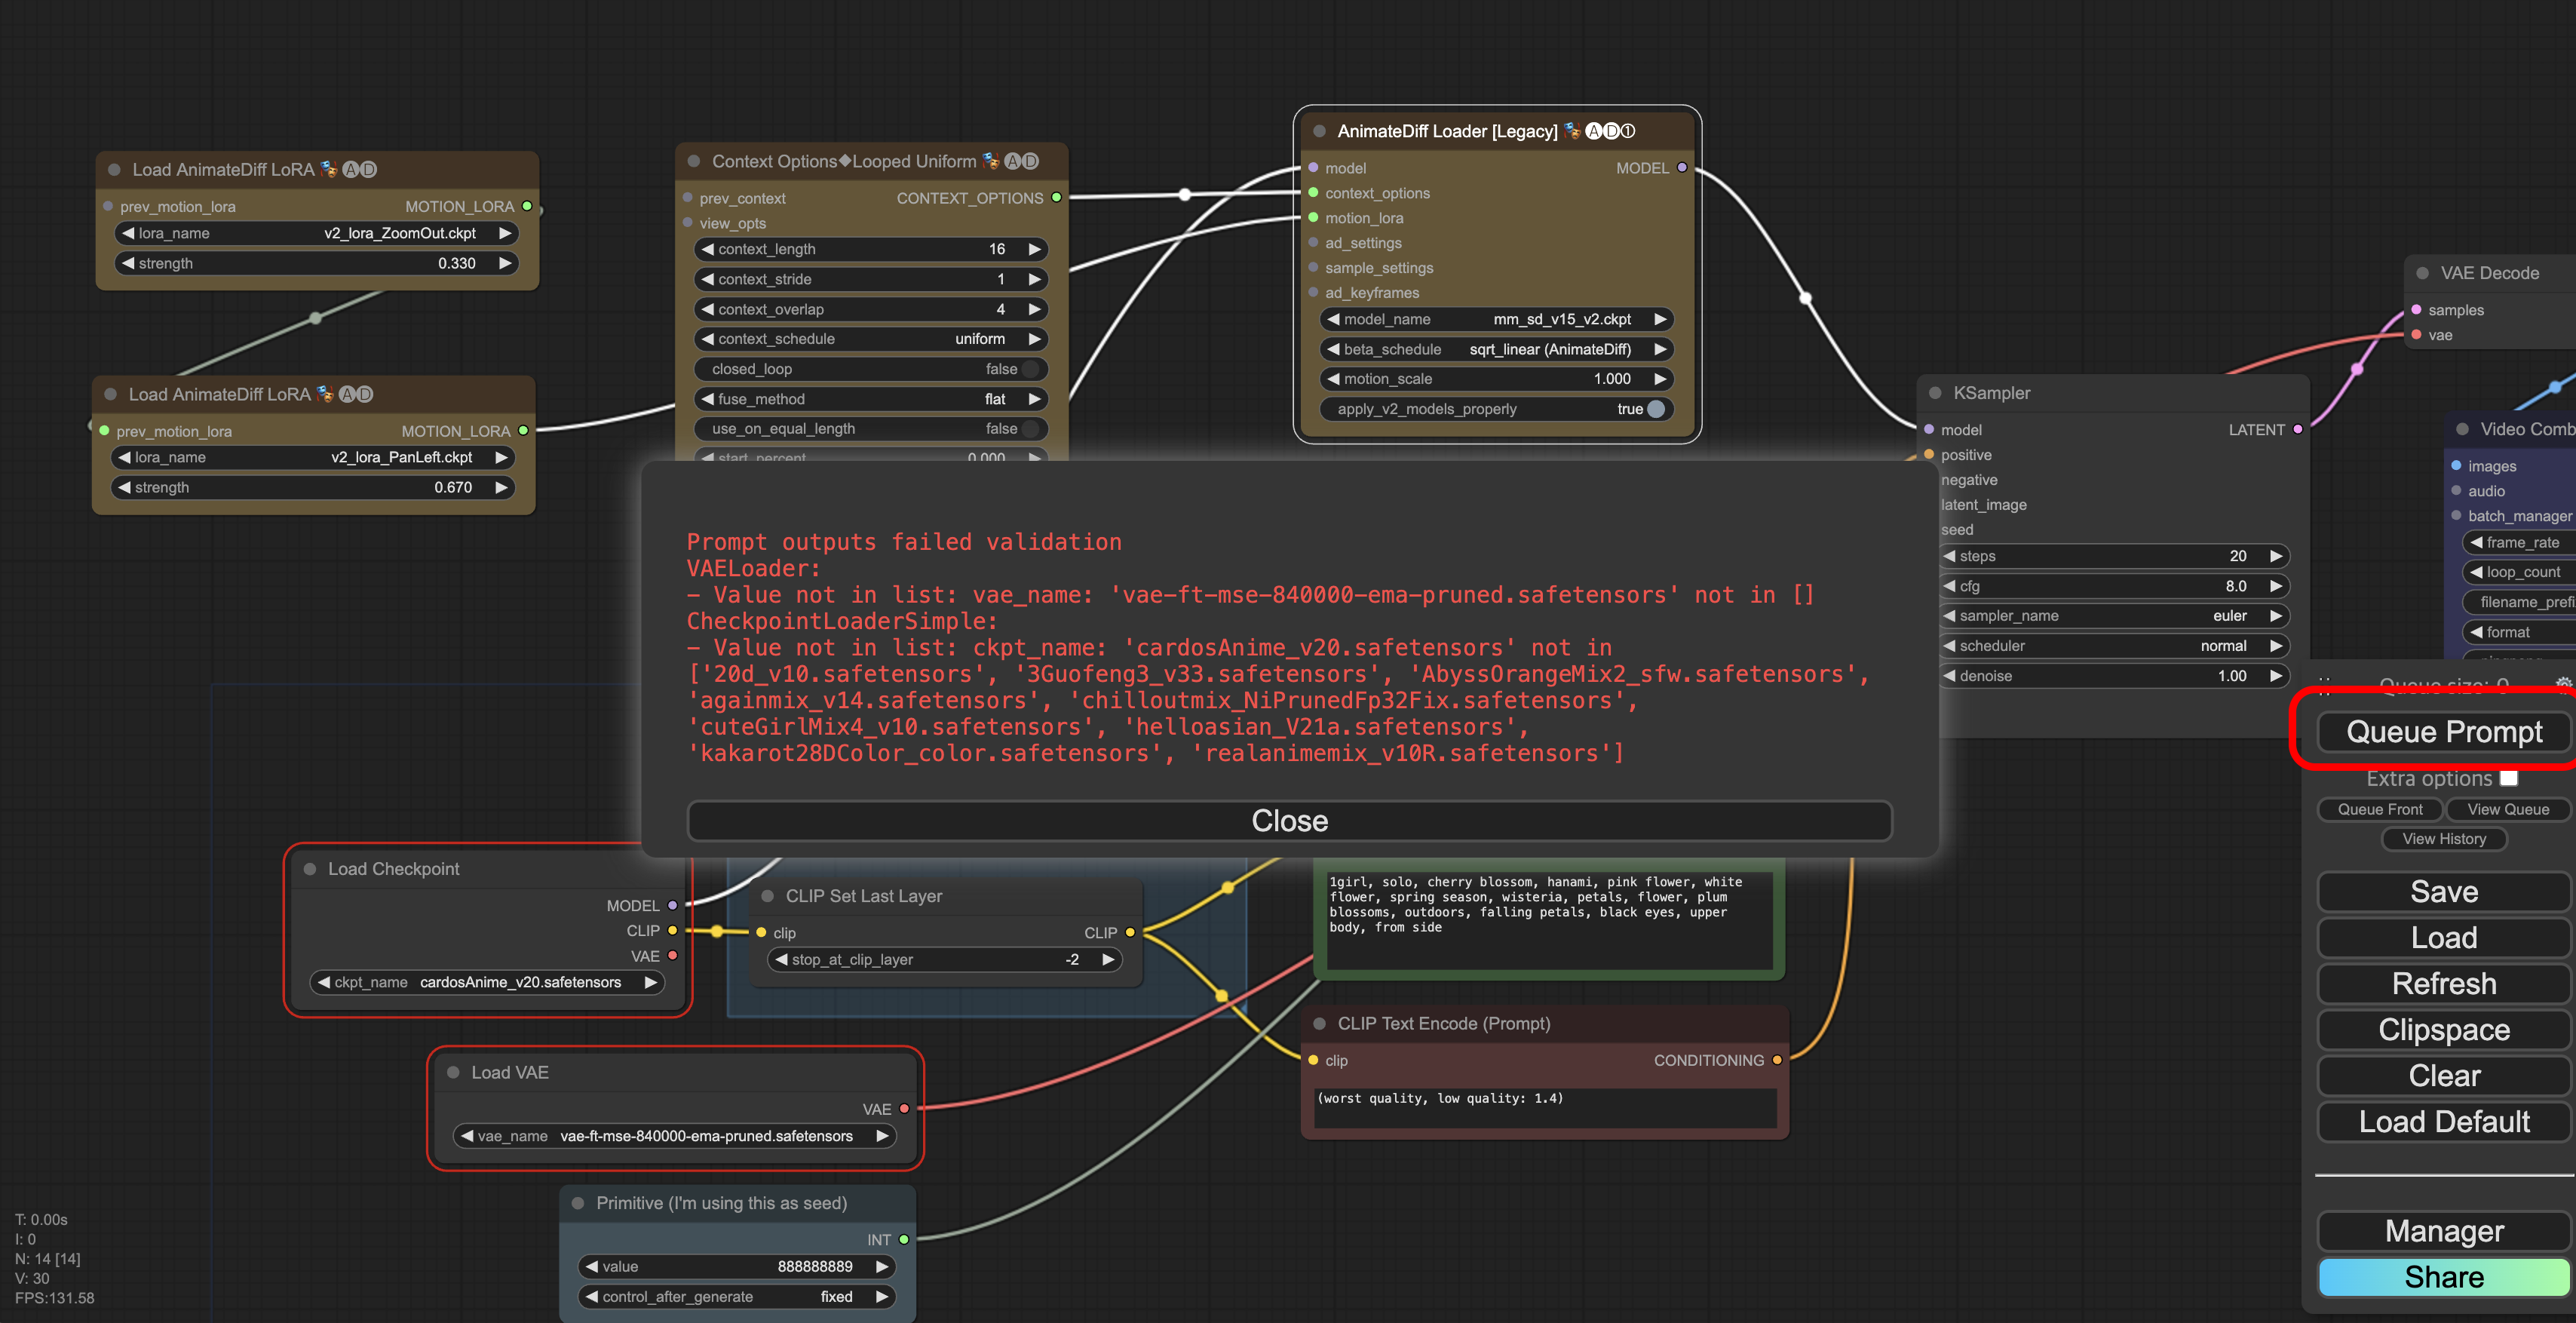Enable the Extra options checkbox

click(x=2508, y=778)
